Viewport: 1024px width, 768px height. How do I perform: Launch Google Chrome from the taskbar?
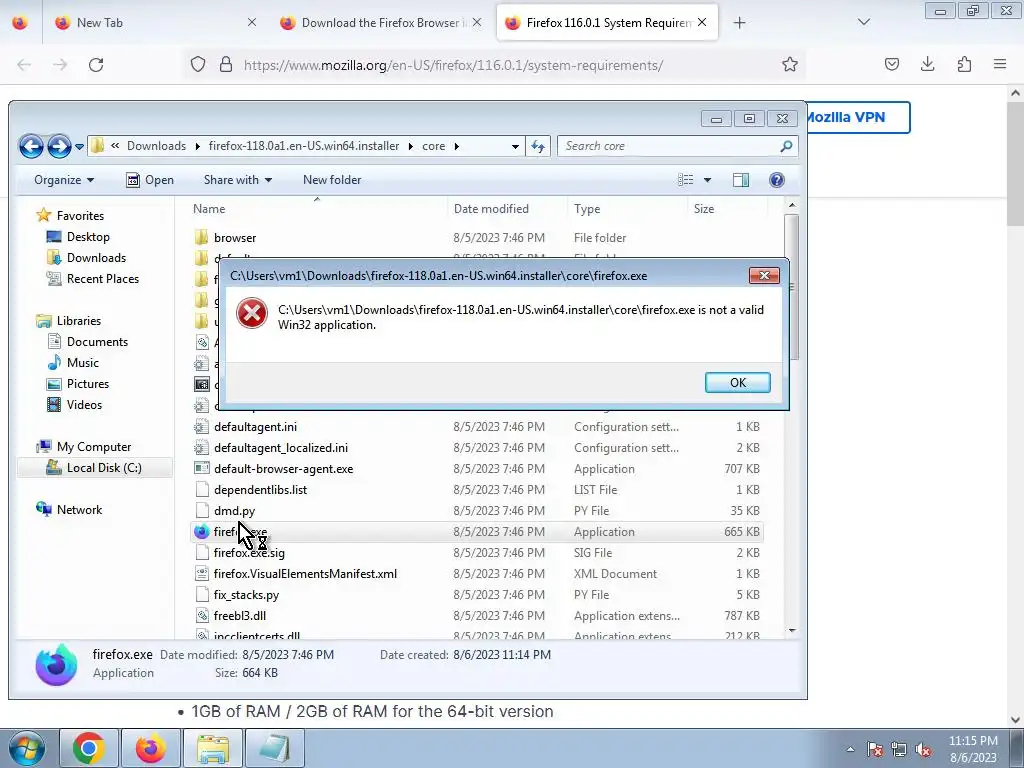89,748
